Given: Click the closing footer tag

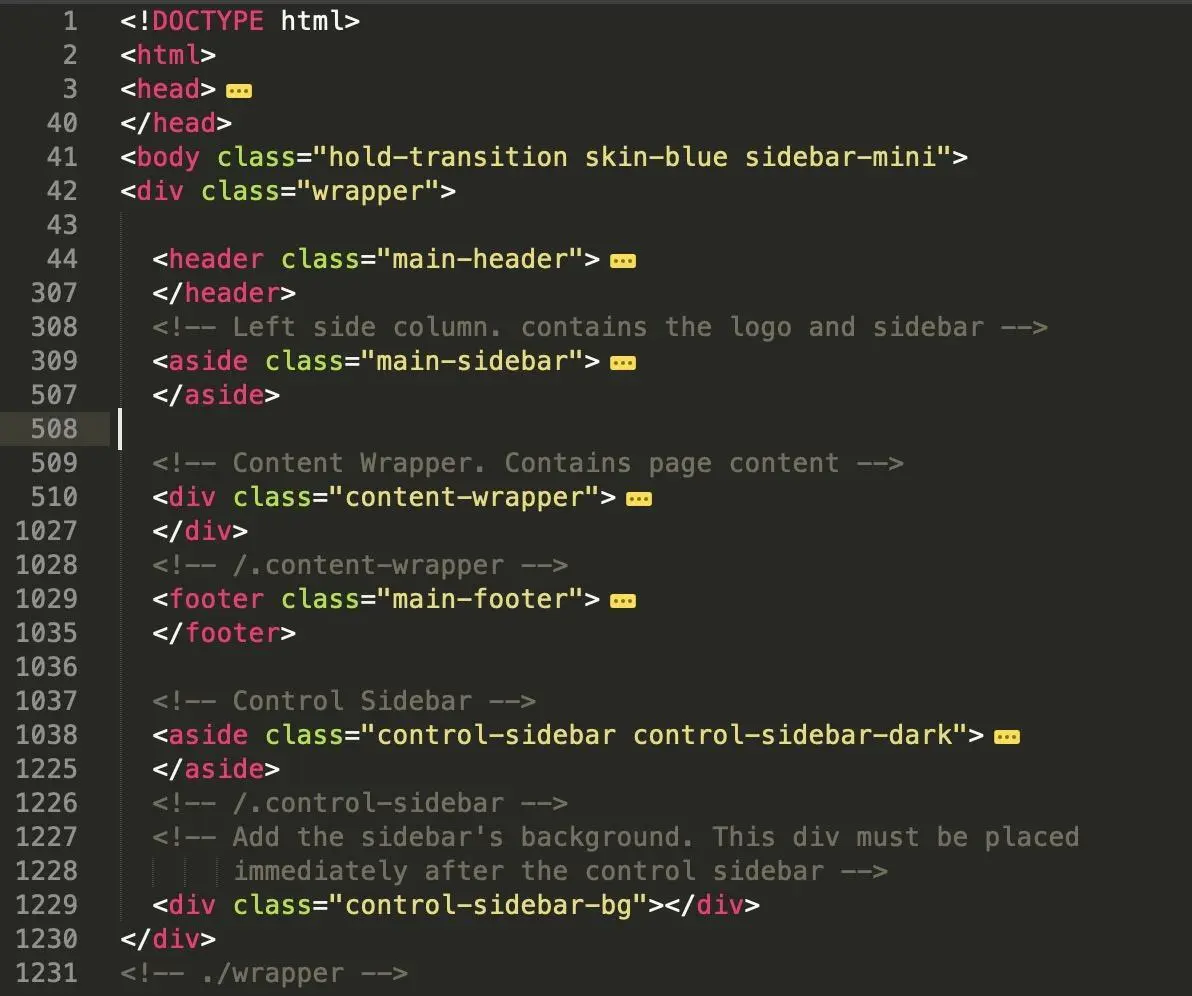Looking at the screenshot, I should coord(224,633).
